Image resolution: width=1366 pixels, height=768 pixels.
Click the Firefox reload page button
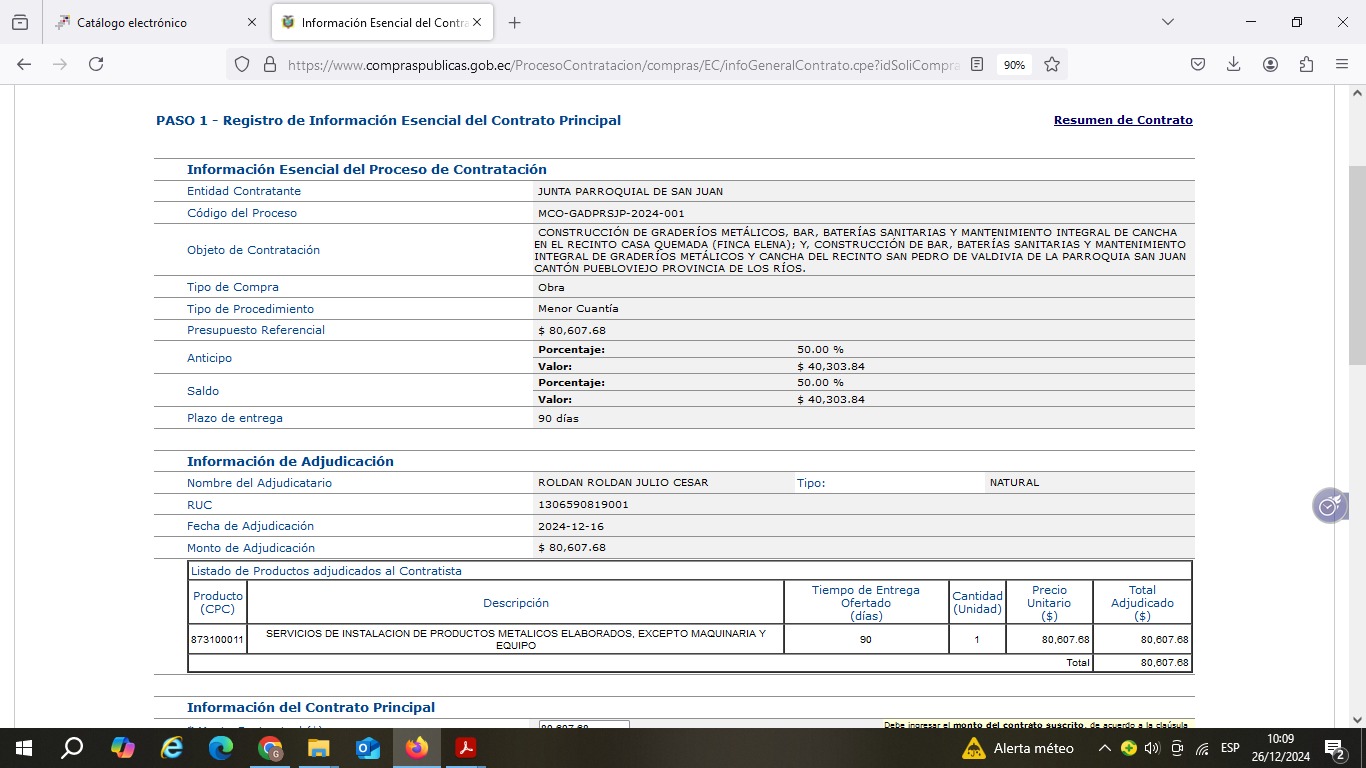96,64
